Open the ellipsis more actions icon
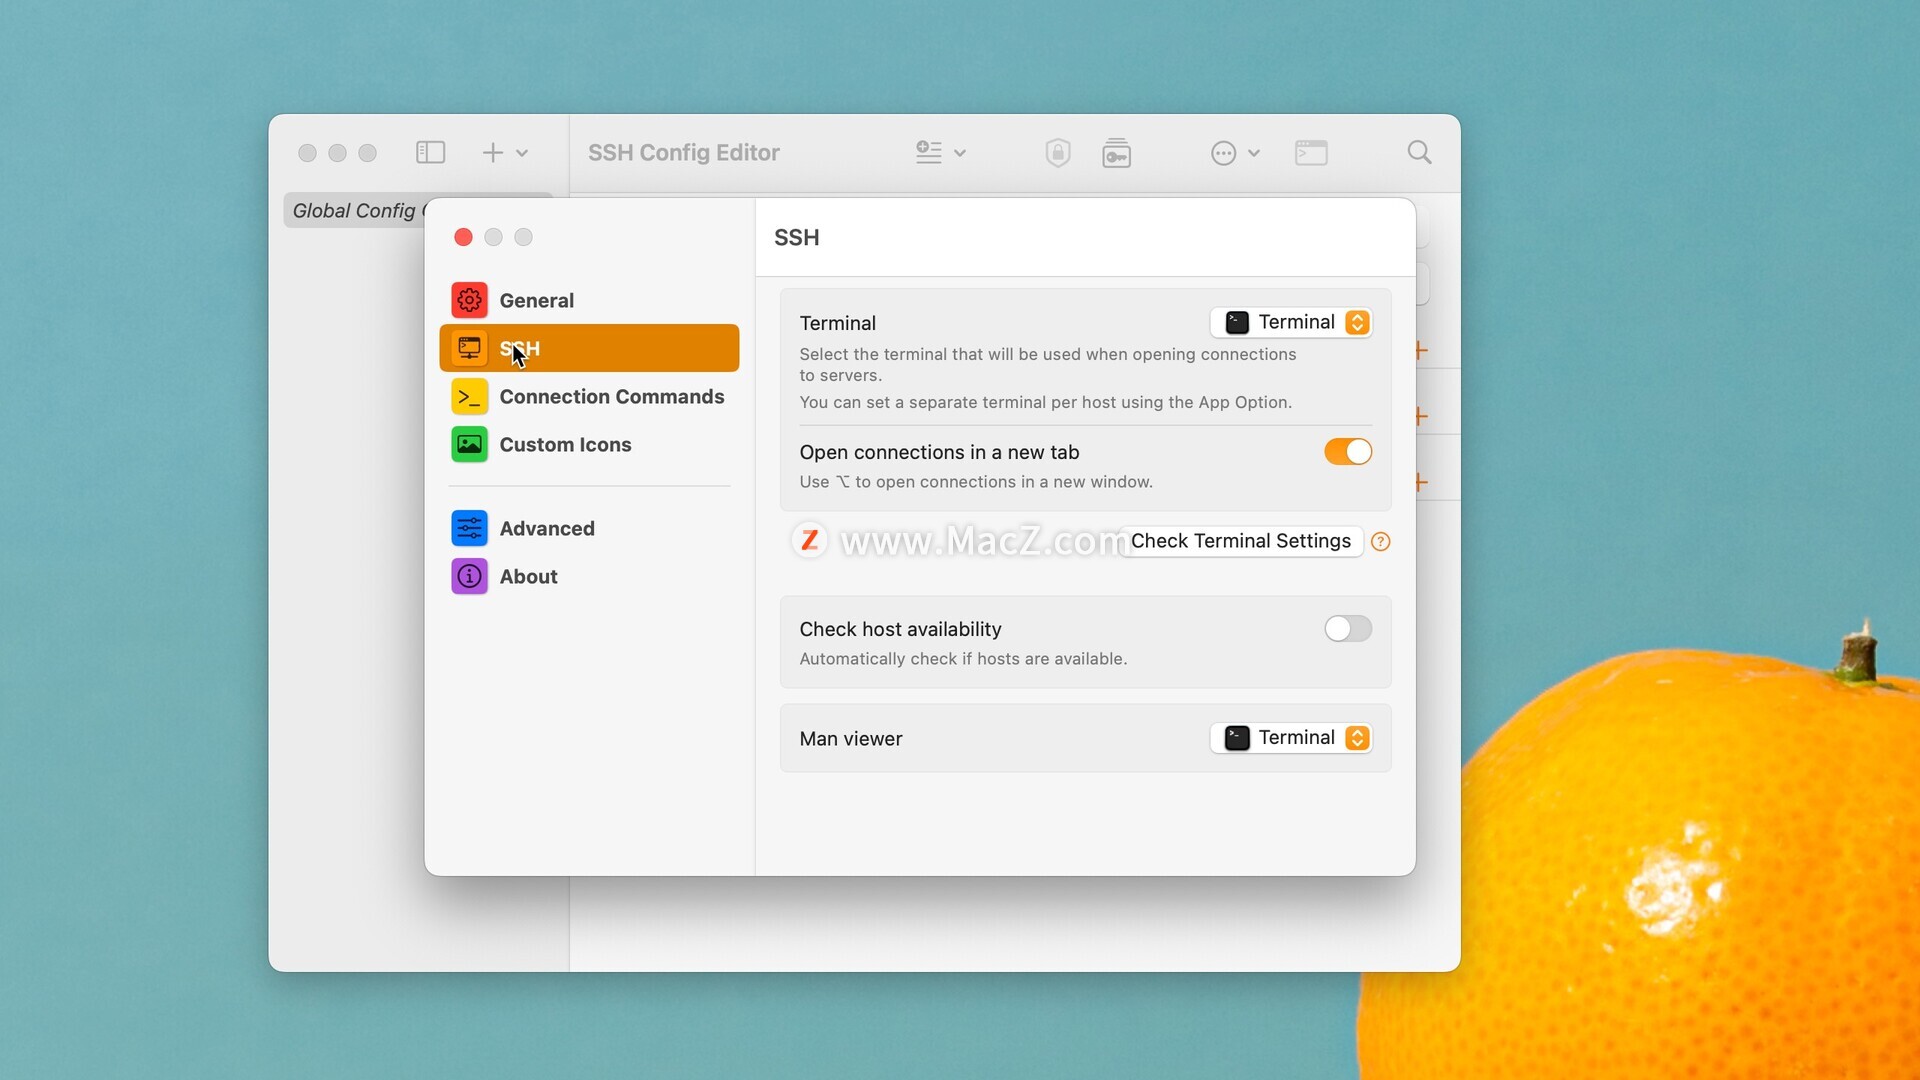 point(1223,153)
